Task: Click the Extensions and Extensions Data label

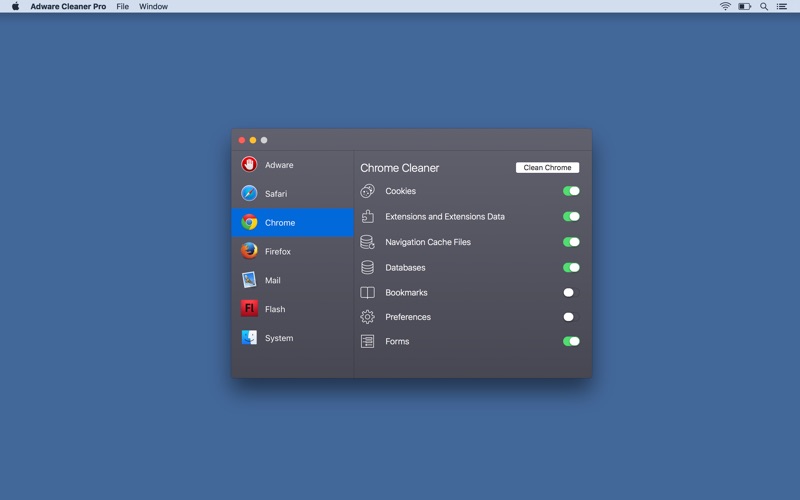Action: click(x=445, y=216)
